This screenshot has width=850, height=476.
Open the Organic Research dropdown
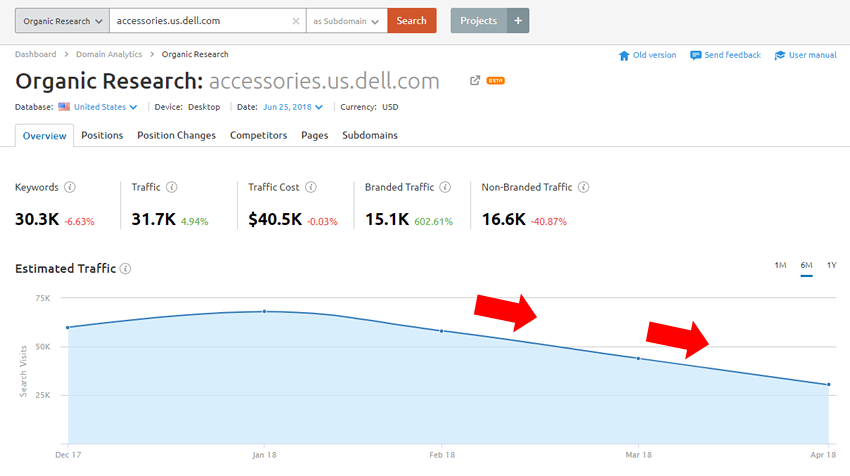60,20
